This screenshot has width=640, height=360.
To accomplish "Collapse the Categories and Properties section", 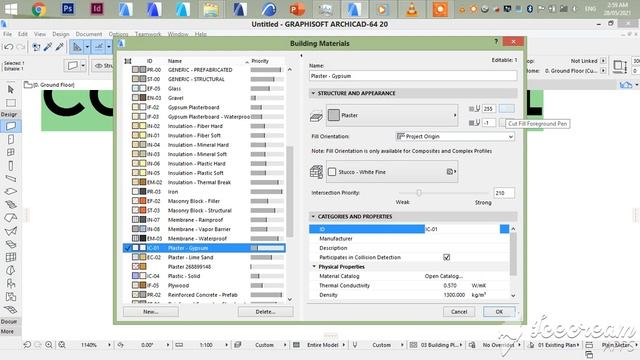I will [313, 216].
